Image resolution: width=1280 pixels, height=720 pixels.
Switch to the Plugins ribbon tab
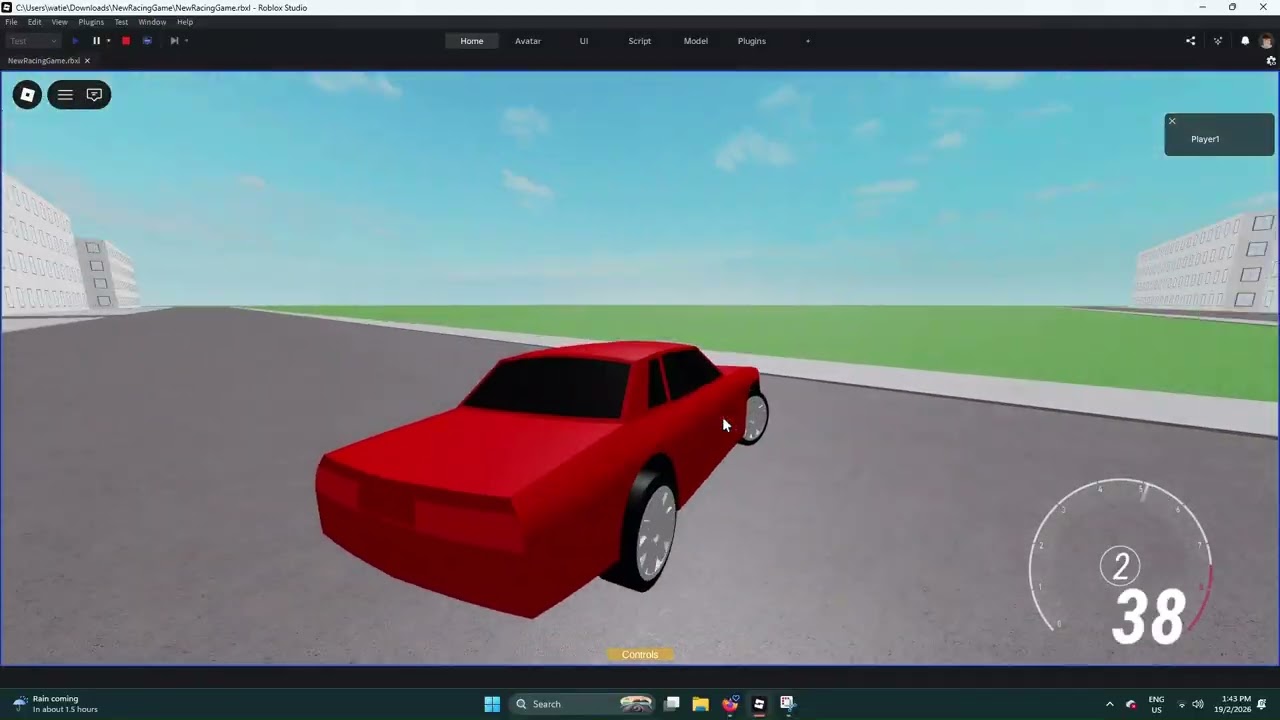(x=752, y=41)
